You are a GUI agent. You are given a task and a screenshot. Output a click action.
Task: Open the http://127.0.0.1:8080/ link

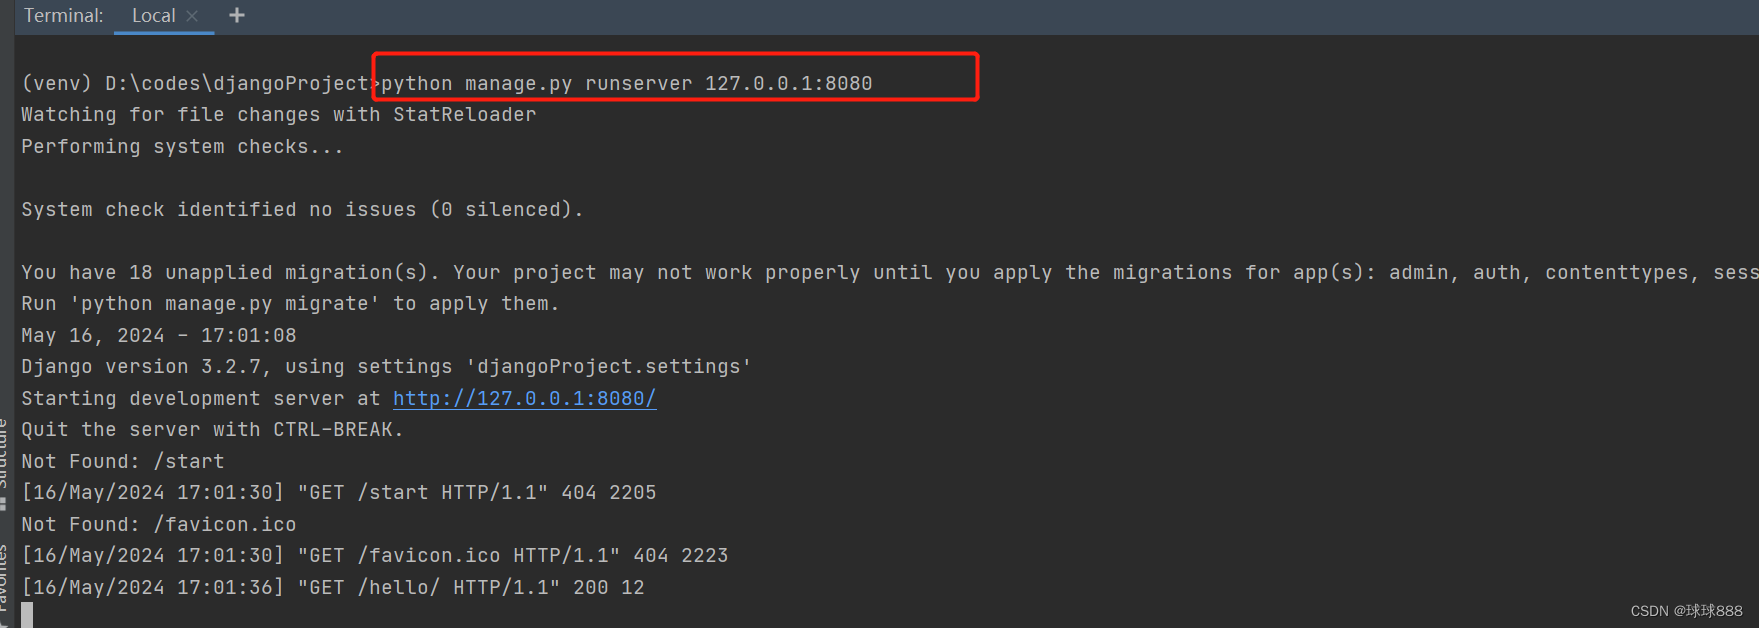pyautogui.click(x=524, y=398)
